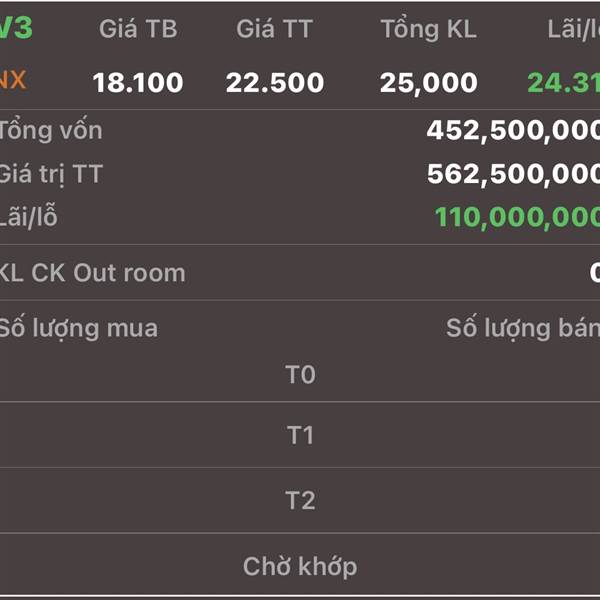Select the T0 row

click(300, 375)
